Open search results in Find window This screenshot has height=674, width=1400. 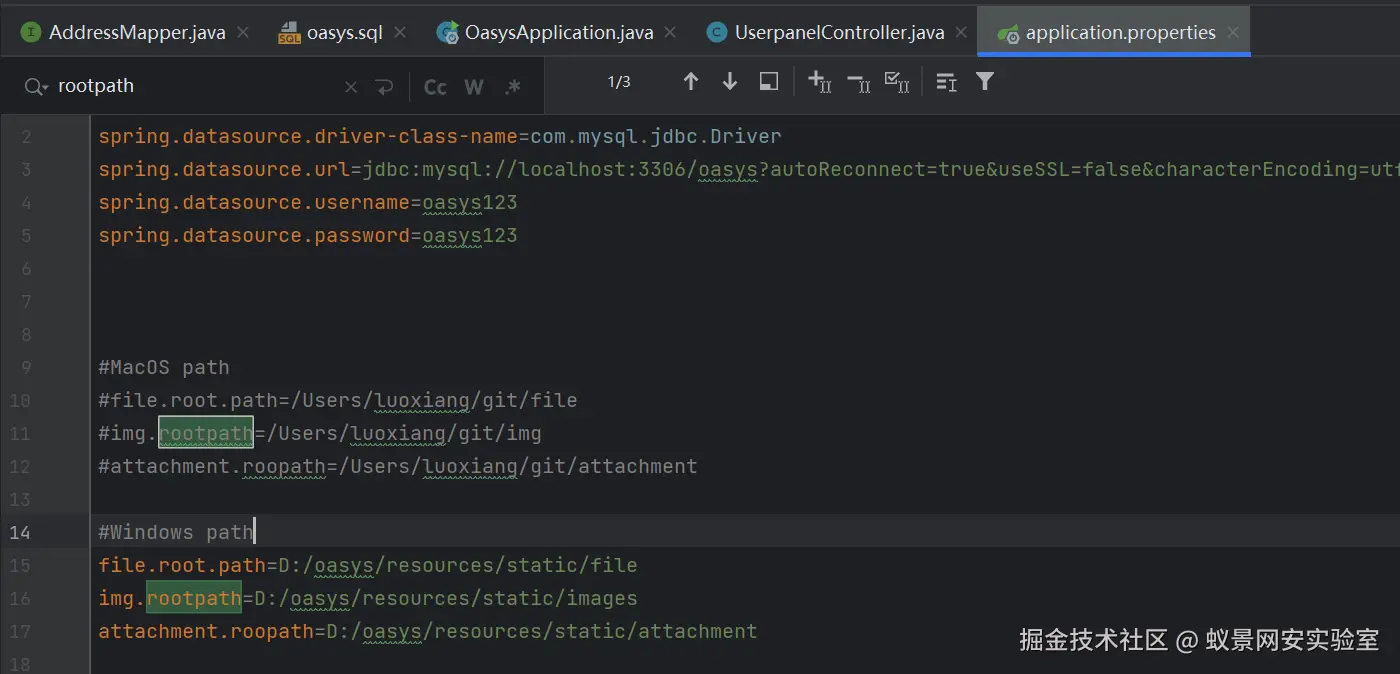pos(769,82)
